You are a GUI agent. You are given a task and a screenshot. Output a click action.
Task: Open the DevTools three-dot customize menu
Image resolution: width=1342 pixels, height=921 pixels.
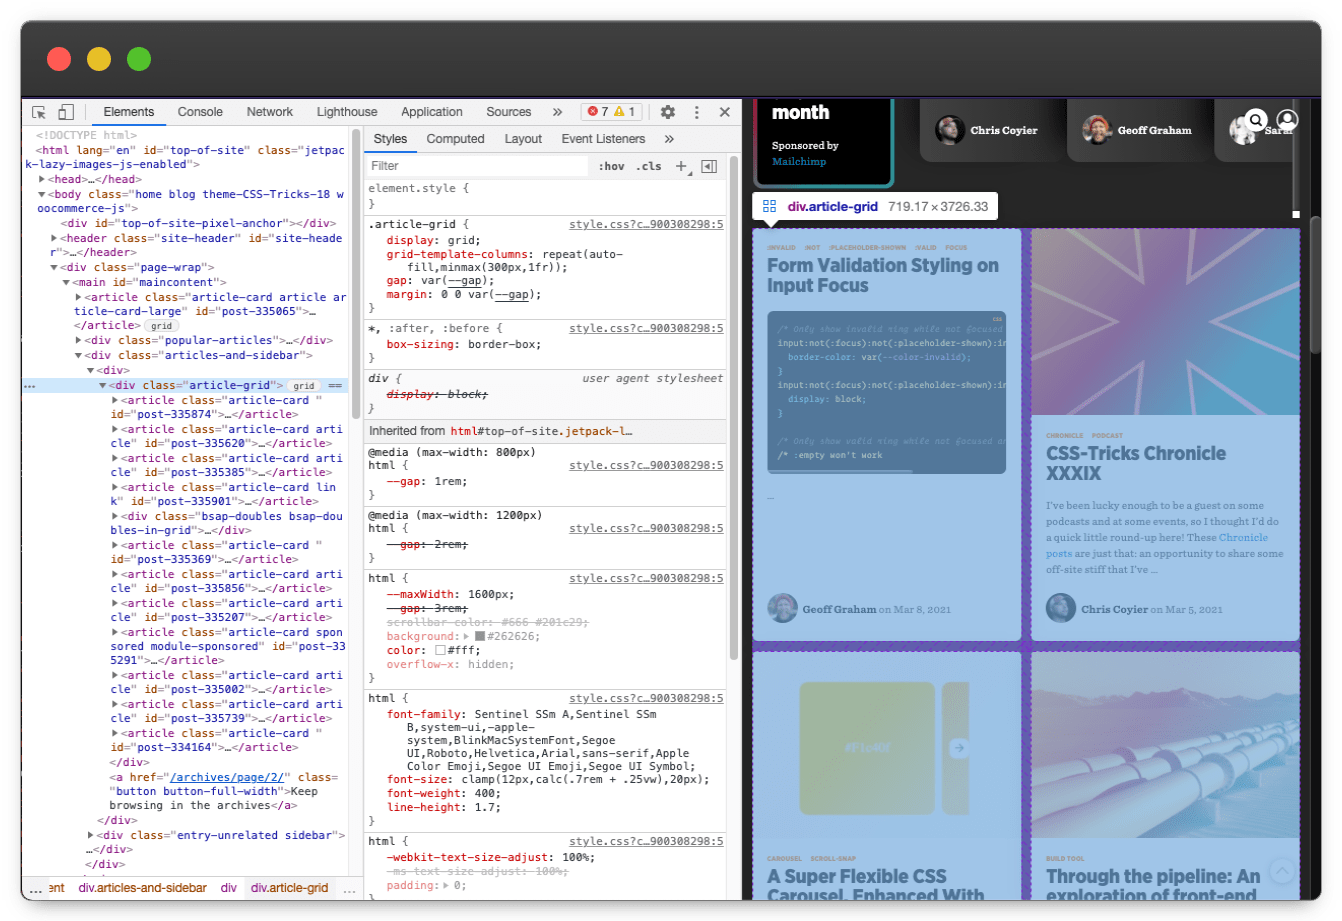[x=697, y=113]
